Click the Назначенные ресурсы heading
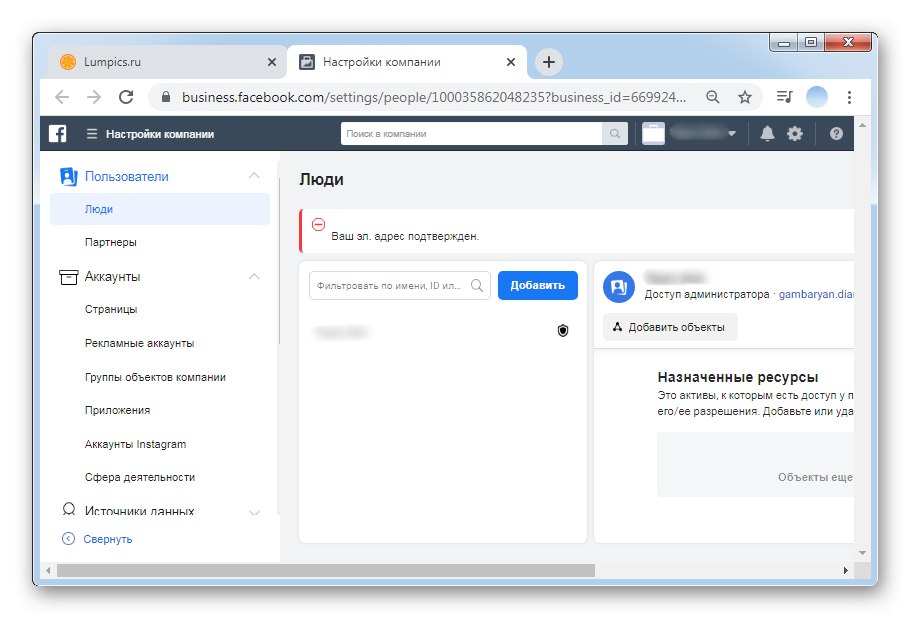The image size is (911, 619). click(738, 377)
